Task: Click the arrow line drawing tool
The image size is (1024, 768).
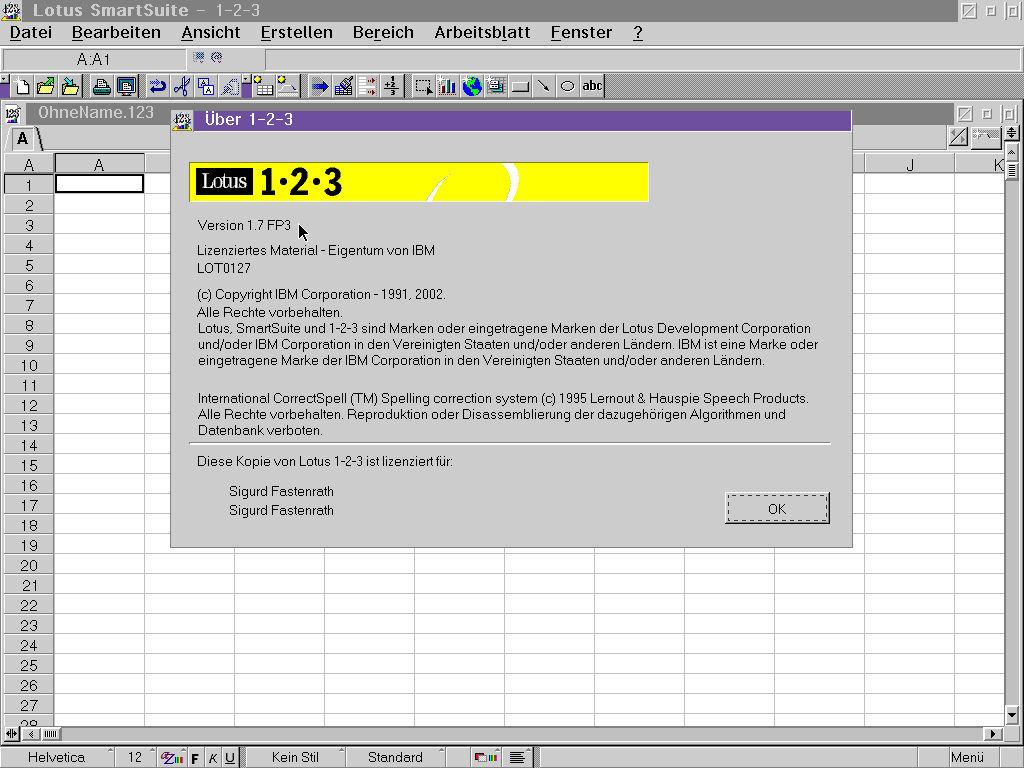Action: 544,86
